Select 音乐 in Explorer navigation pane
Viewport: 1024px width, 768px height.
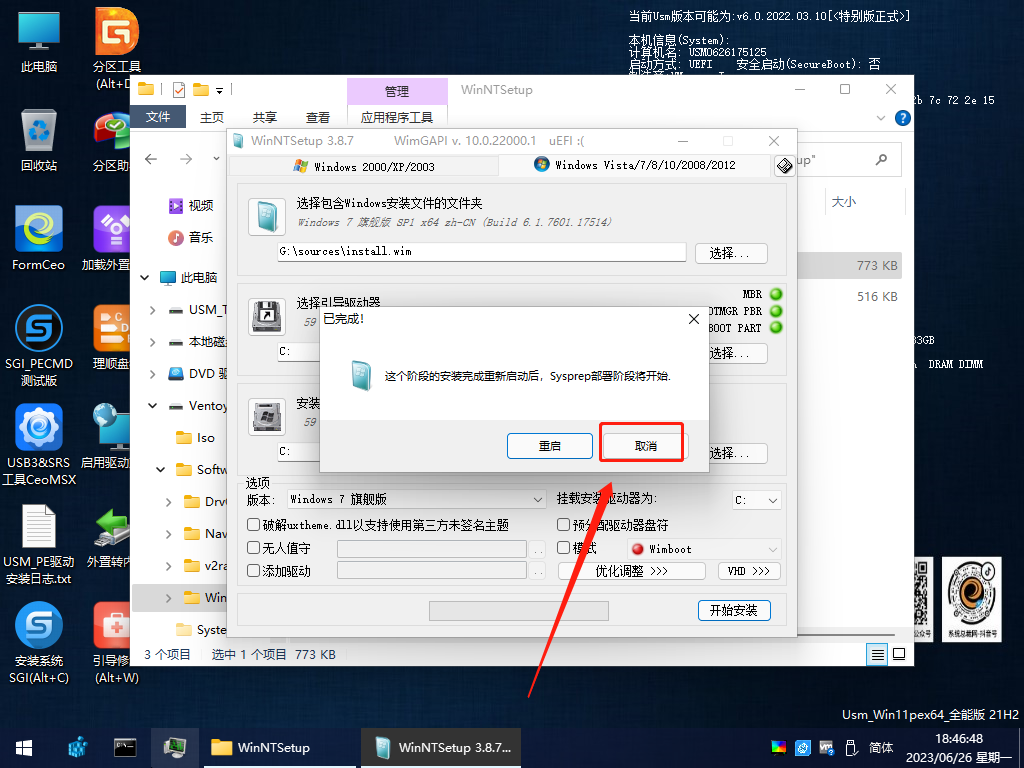(191, 237)
